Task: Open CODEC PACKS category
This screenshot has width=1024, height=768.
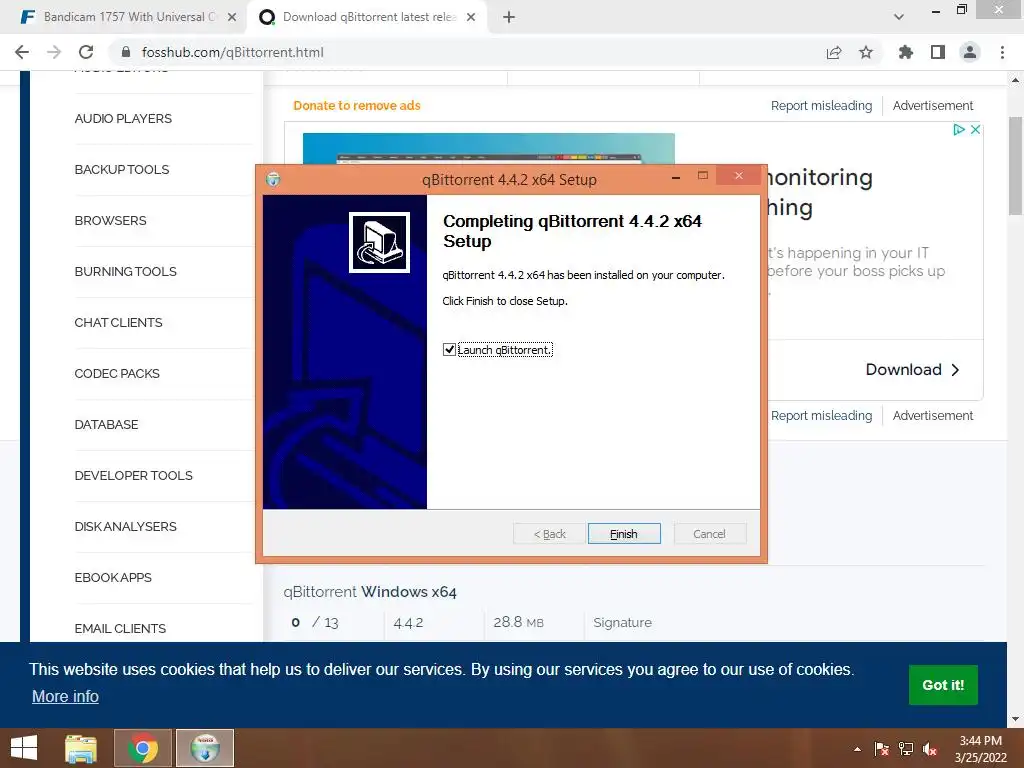Action: (117, 374)
